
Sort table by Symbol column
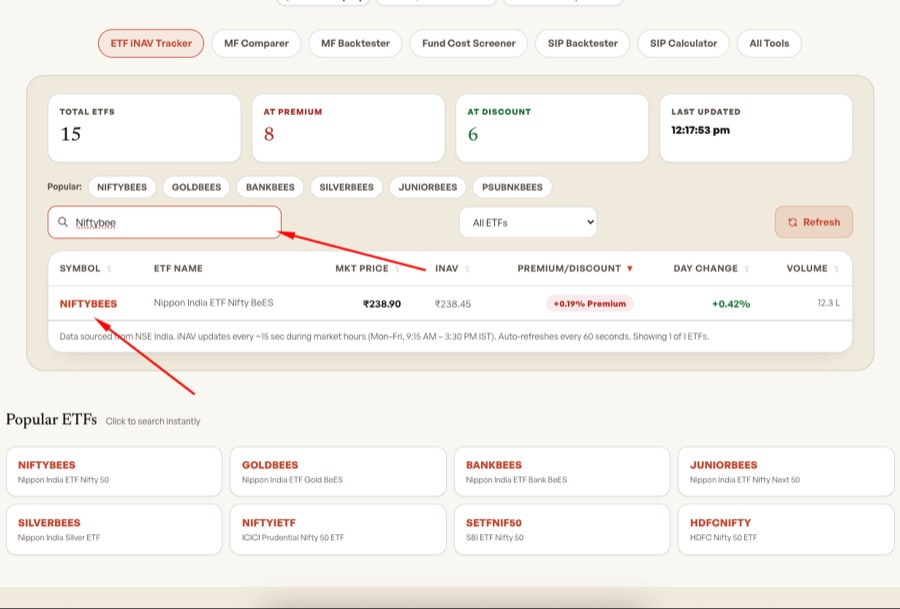85,269
